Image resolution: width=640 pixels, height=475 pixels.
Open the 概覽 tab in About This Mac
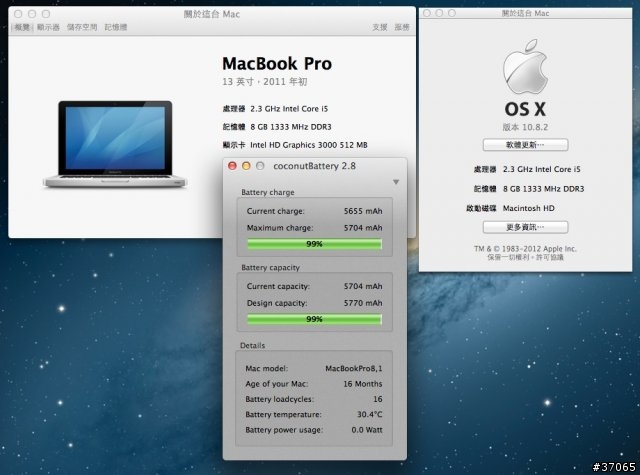click(22, 27)
